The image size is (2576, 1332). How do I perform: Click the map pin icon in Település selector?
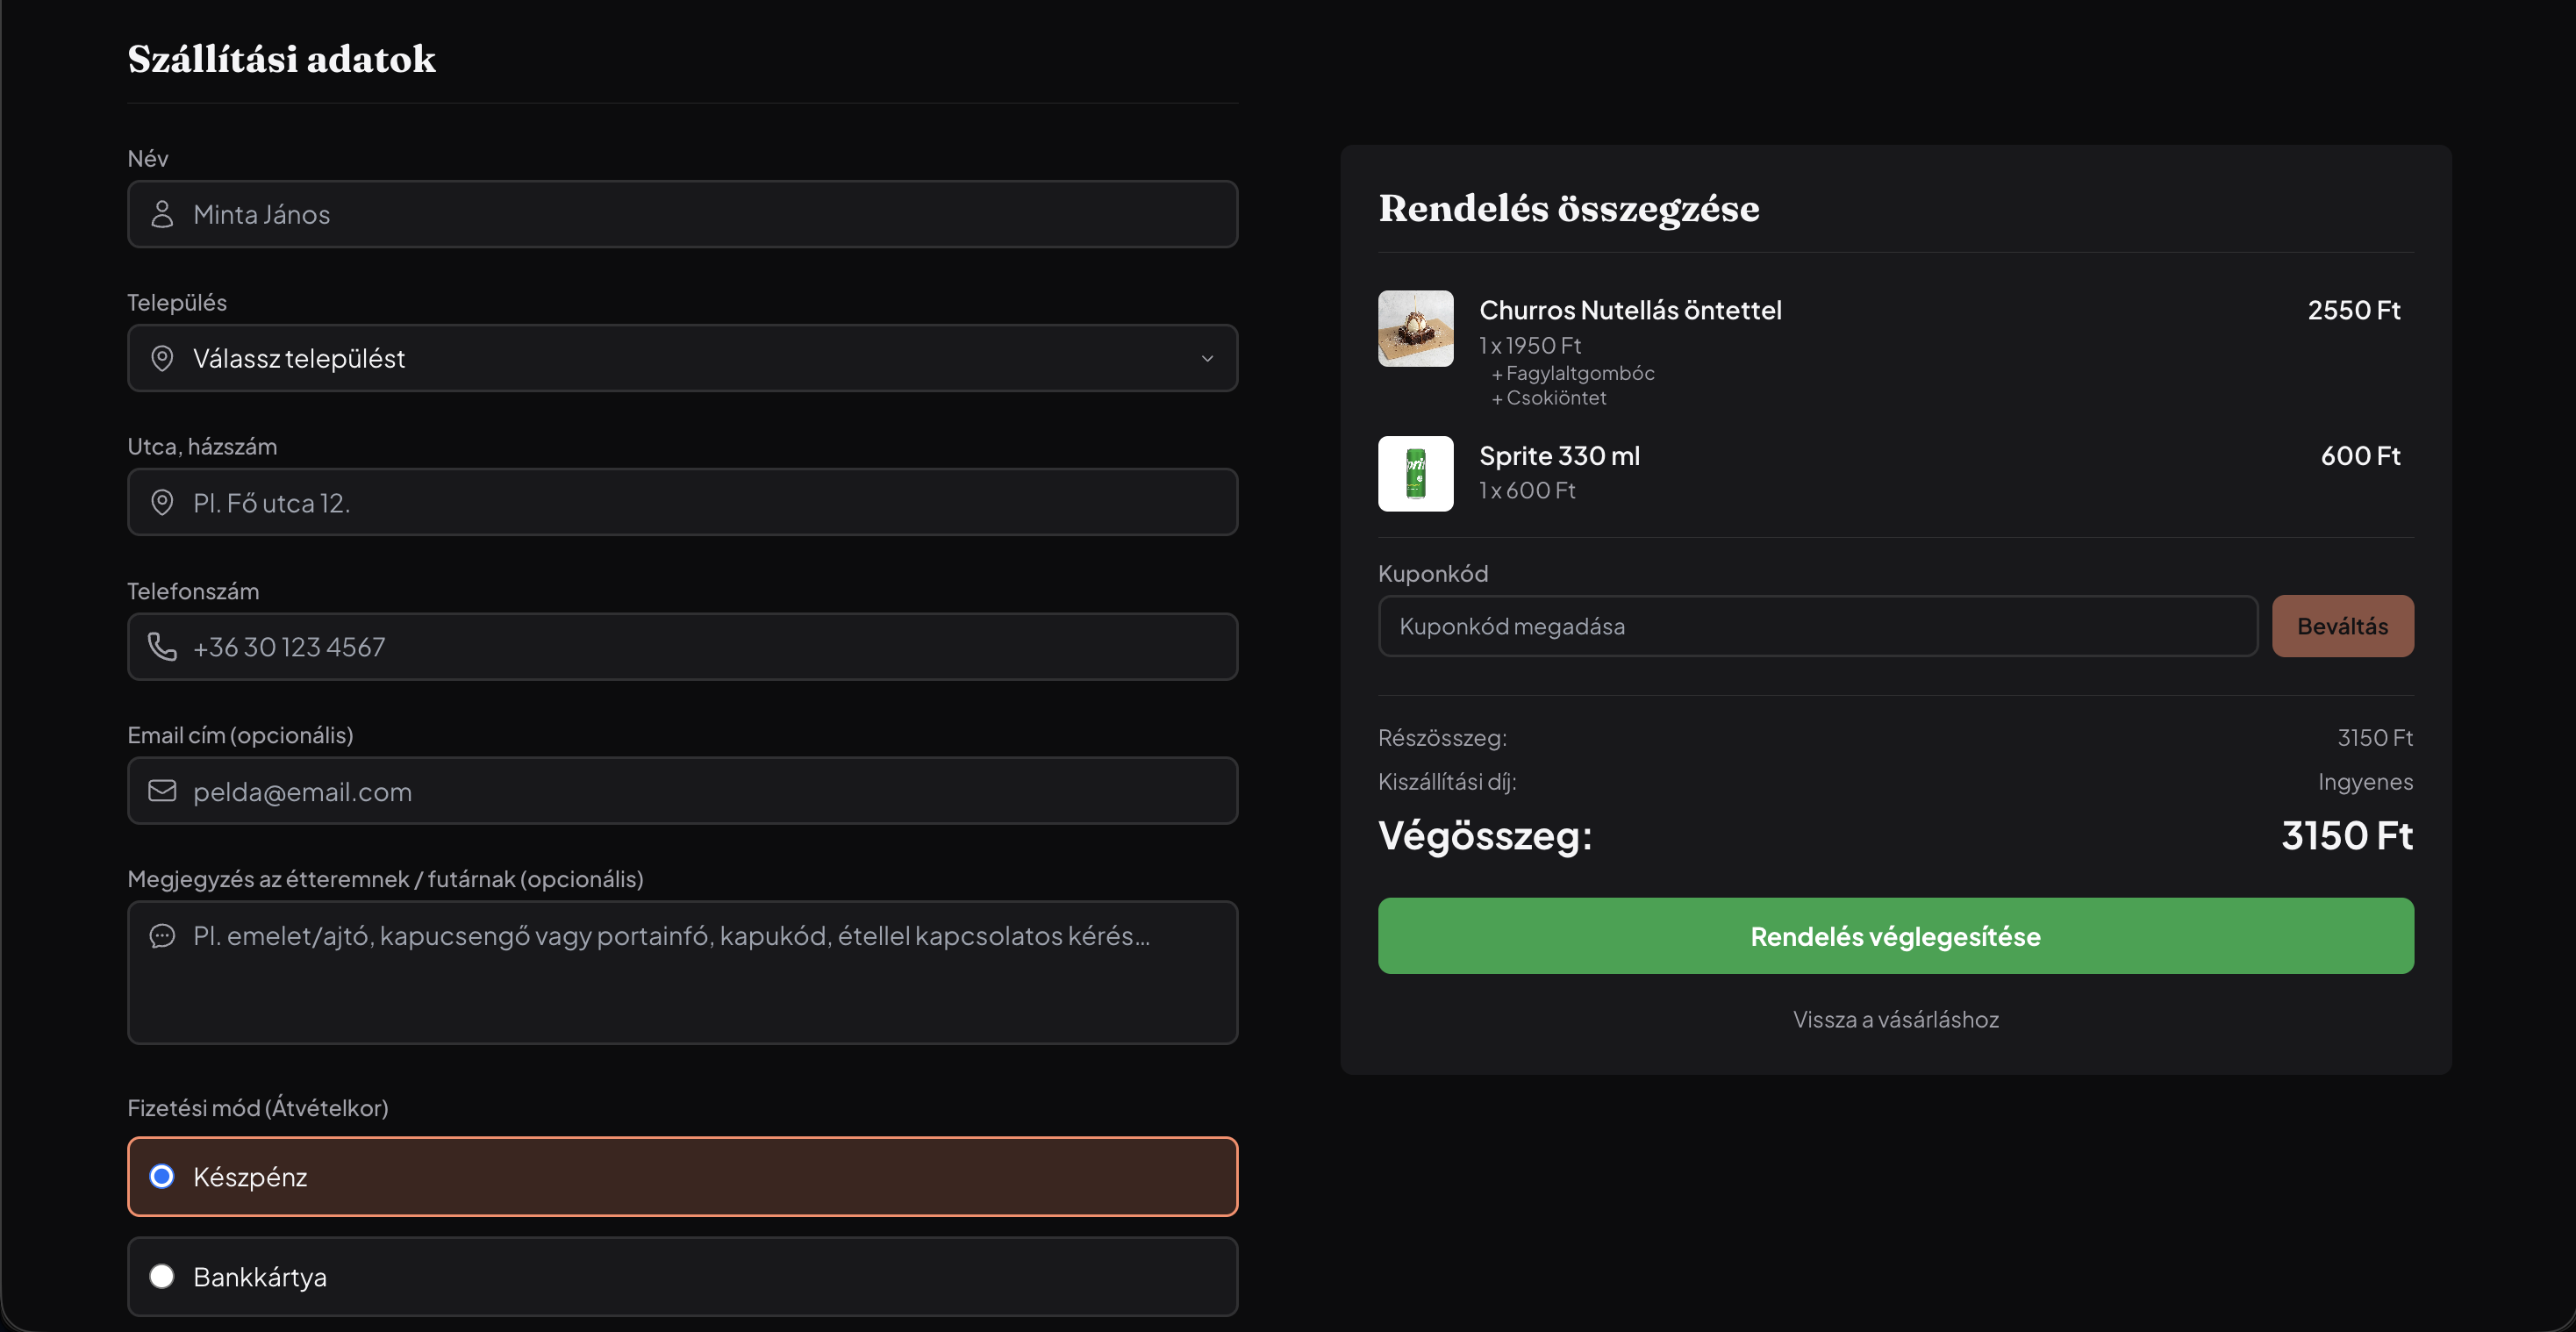(162, 358)
